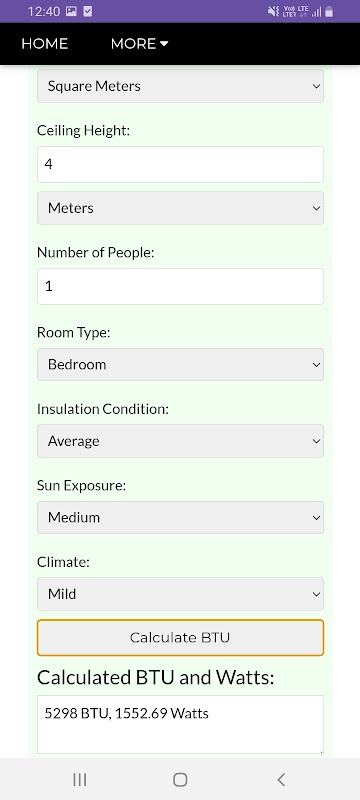This screenshot has width=360, height=800.
Task: Tap the Android home button icon
Action: click(x=180, y=779)
